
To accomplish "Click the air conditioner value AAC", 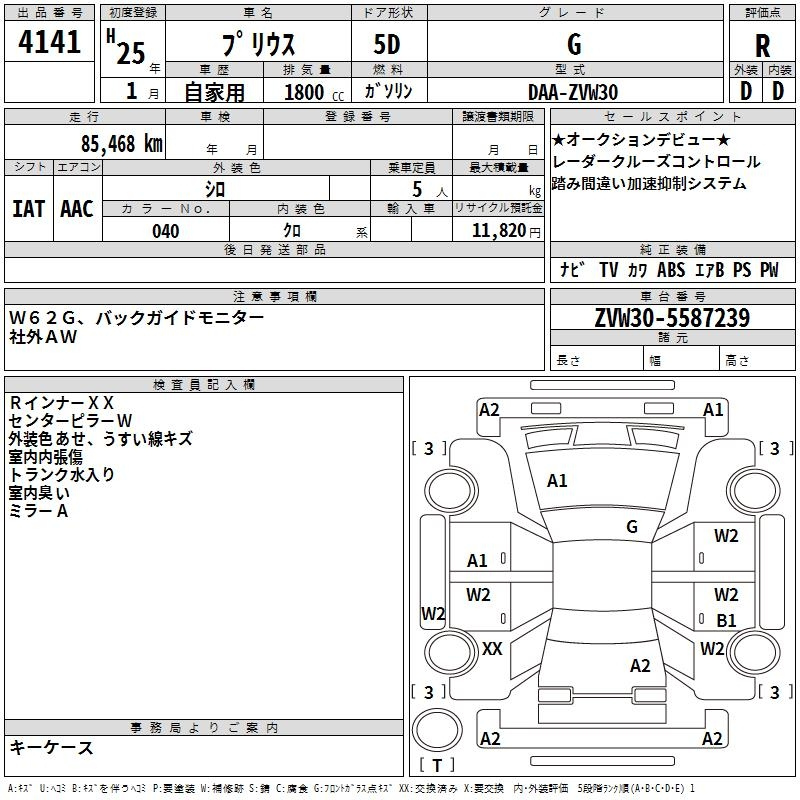I will tap(77, 209).
